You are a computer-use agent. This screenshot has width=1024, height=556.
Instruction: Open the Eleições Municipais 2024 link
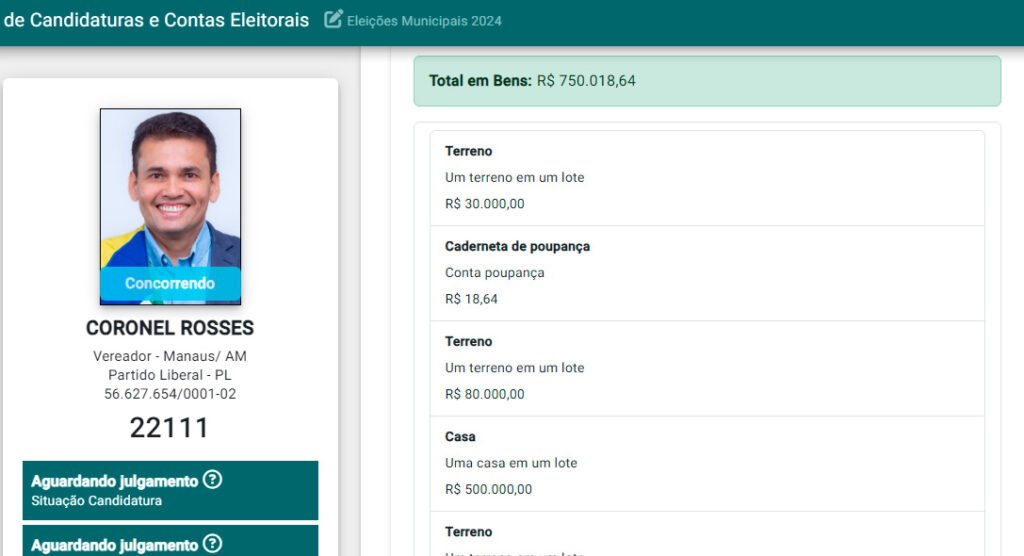pos(424,21)
